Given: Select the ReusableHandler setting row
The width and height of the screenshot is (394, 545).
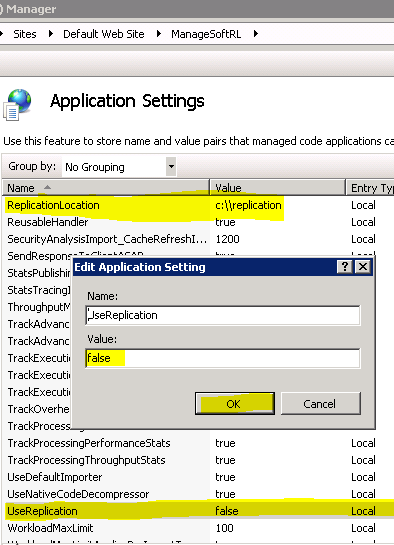Looking at the screenshot, I should [198, 222].
